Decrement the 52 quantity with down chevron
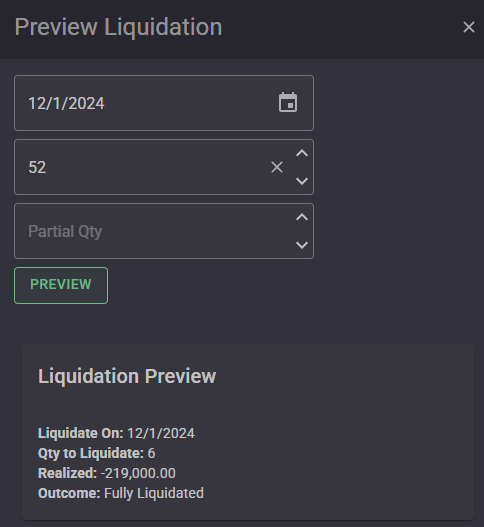 click(x=302, y=181)
